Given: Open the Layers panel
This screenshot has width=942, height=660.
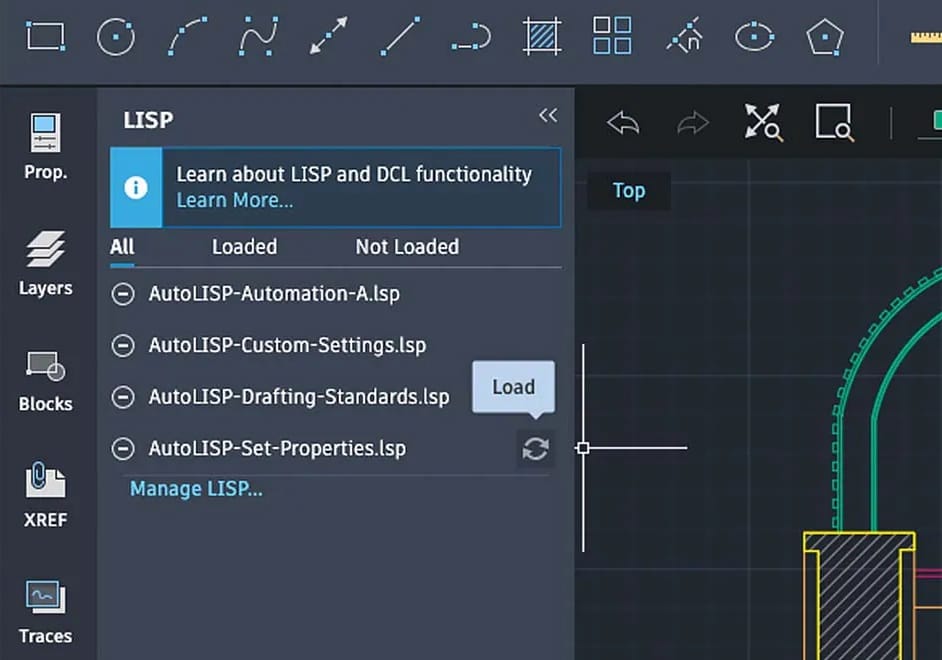Looking at the screenshot, I should point(46,262).
